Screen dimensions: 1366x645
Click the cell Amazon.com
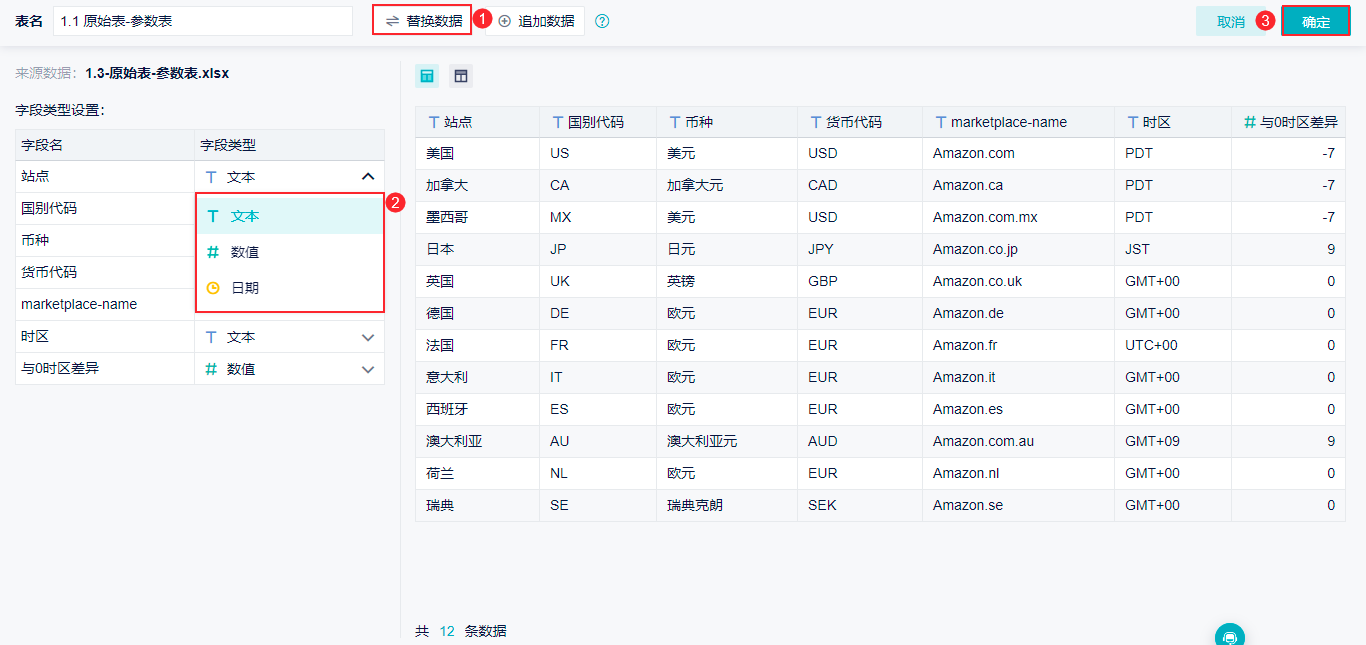(1018, 153)
